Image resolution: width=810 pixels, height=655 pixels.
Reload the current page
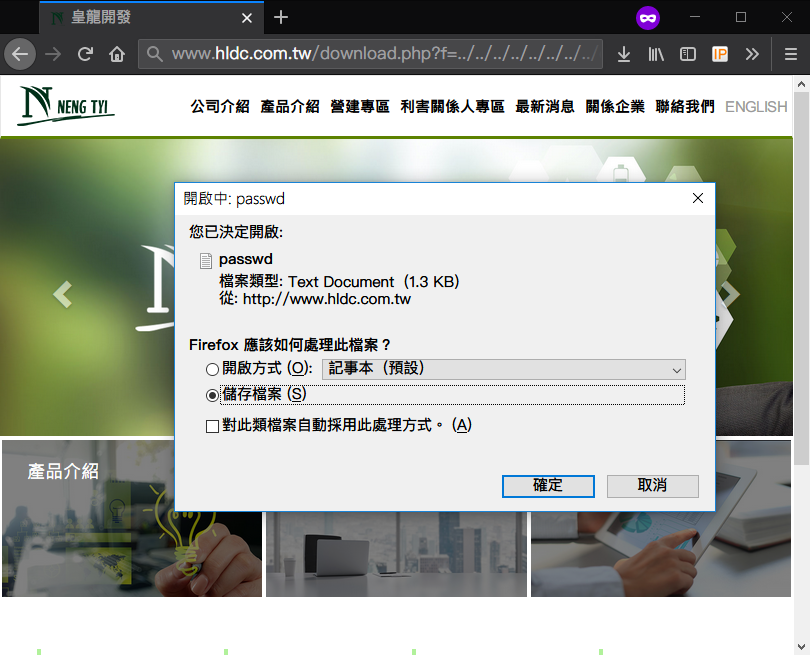point(85,54)
